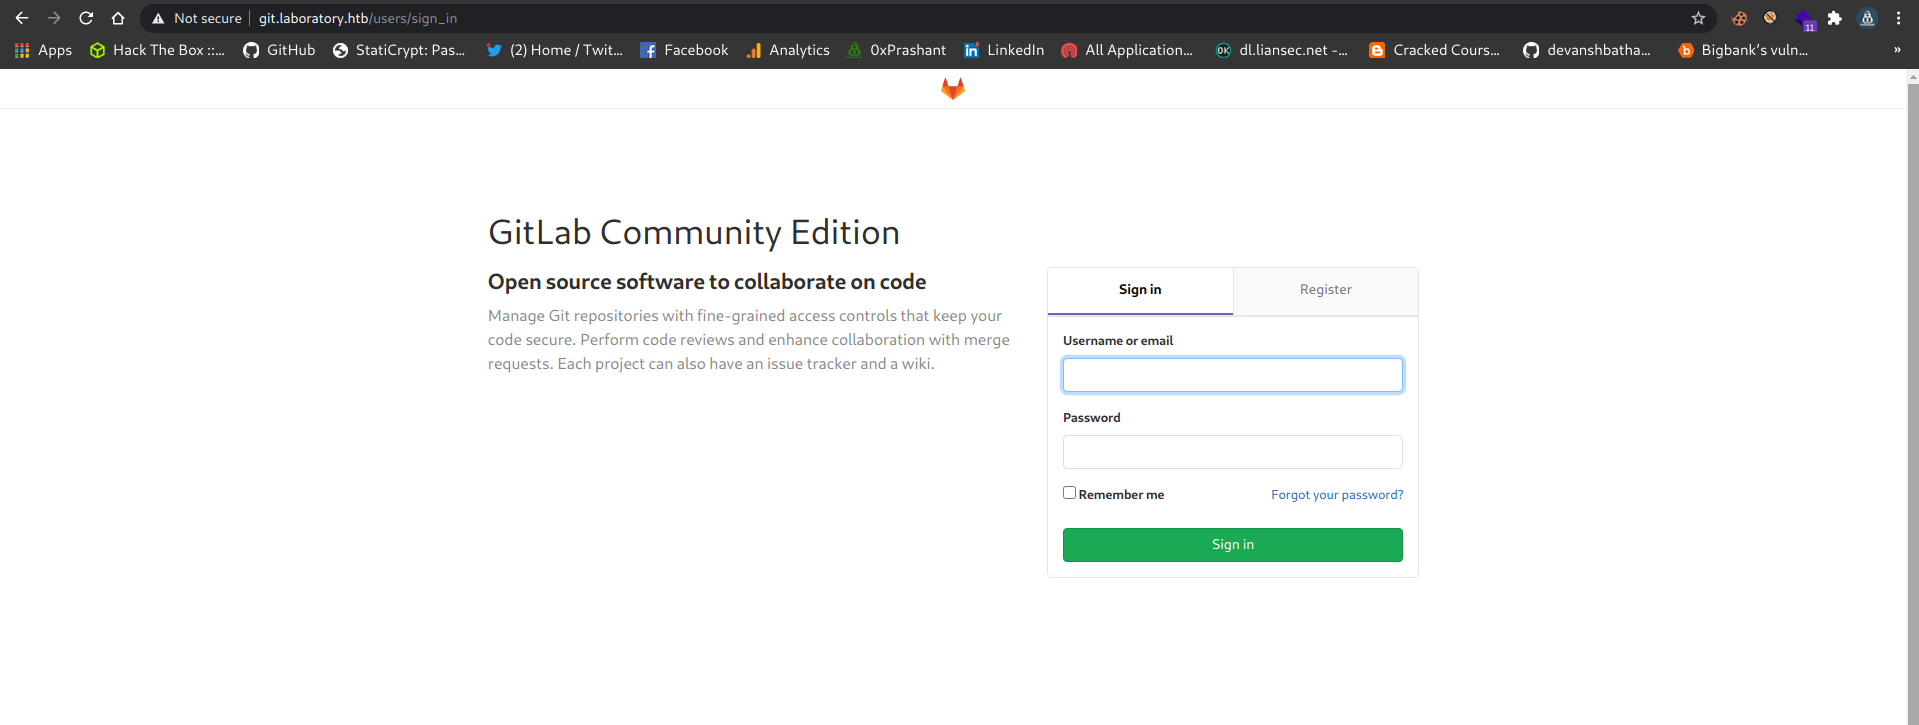Open the Apps grid bookmark
Image resolution: width=1919 pixels, height=725 pixels.
coord(43,50)
